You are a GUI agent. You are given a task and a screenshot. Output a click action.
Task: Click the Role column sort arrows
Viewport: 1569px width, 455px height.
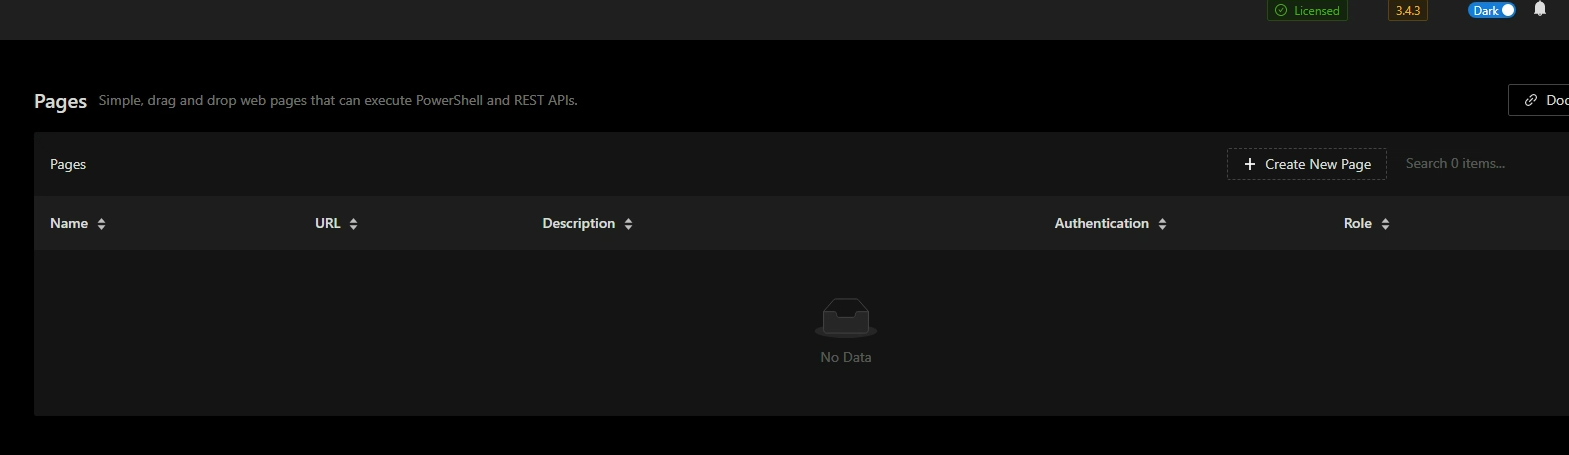(x=1385, y=224)
